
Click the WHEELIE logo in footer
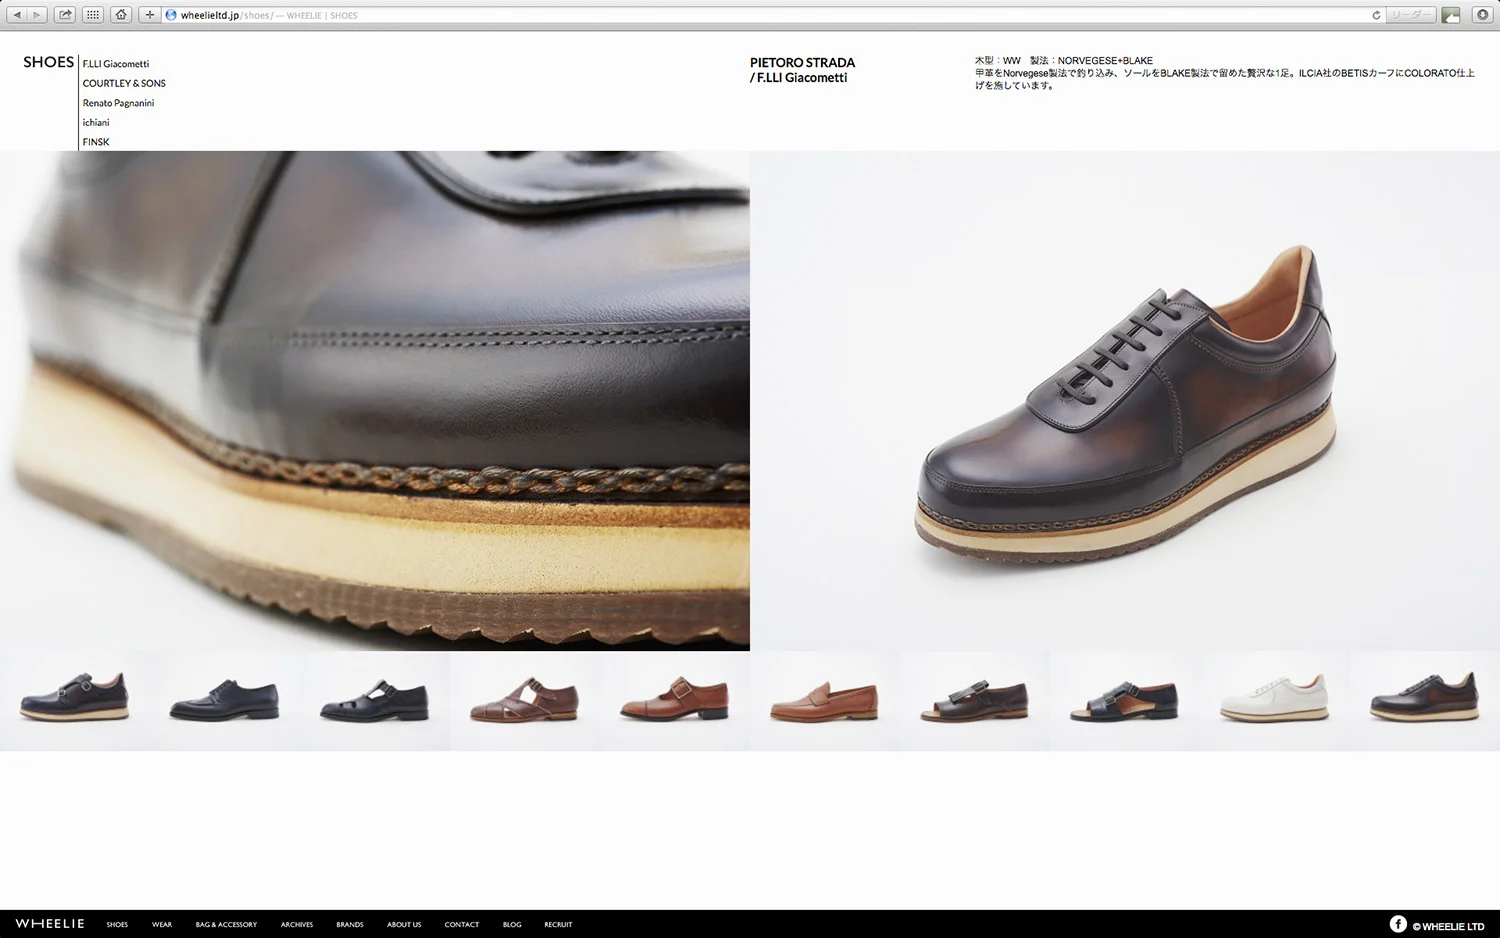[50, 924]
